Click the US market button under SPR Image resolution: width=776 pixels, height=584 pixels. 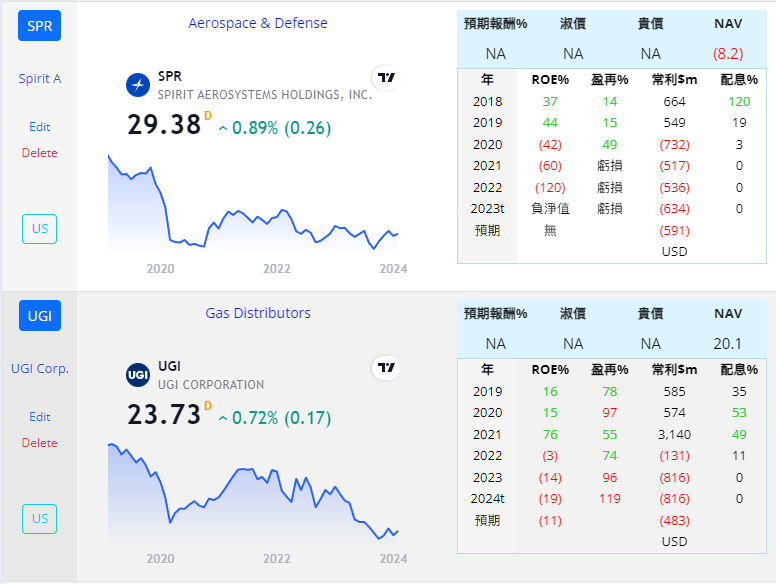pos(40,229)
